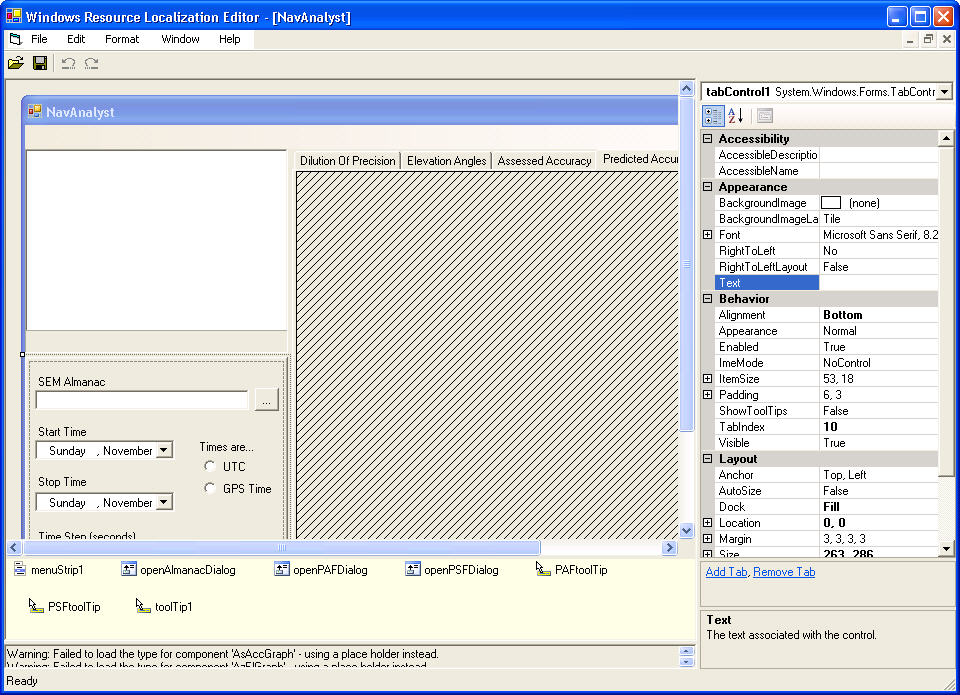Click the application icon in title bar

click(14, 17)
